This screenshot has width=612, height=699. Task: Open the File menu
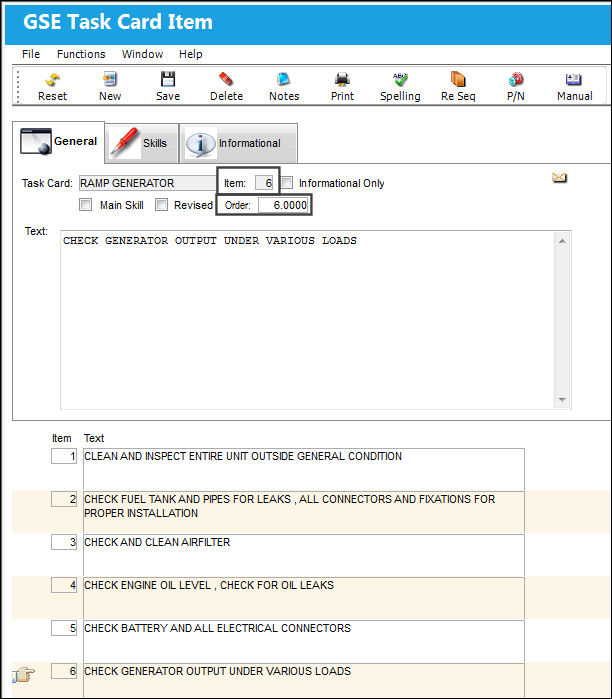coord(31,54)
